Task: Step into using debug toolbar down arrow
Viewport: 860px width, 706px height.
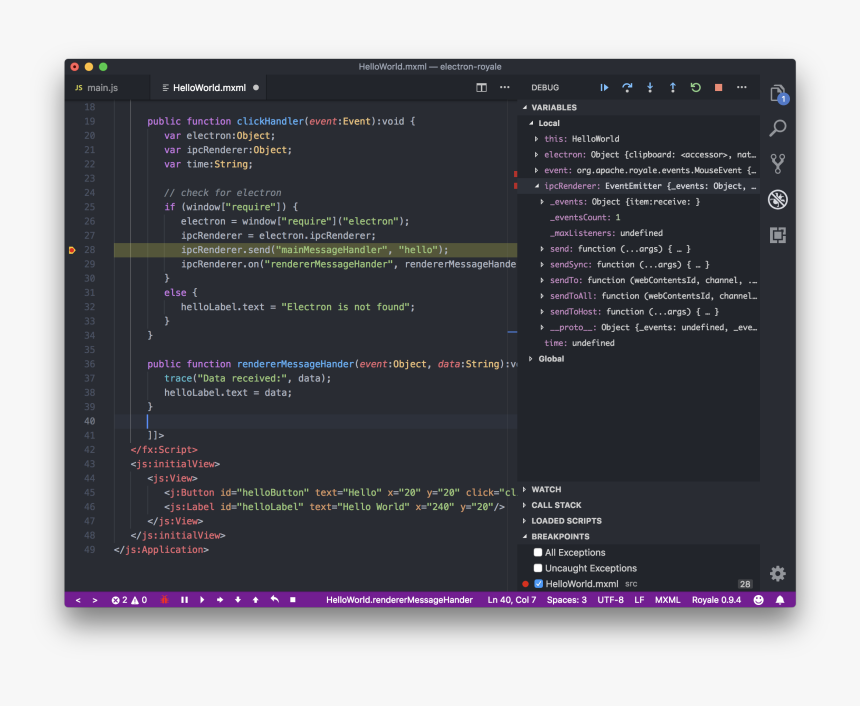Action: (650, 88)
